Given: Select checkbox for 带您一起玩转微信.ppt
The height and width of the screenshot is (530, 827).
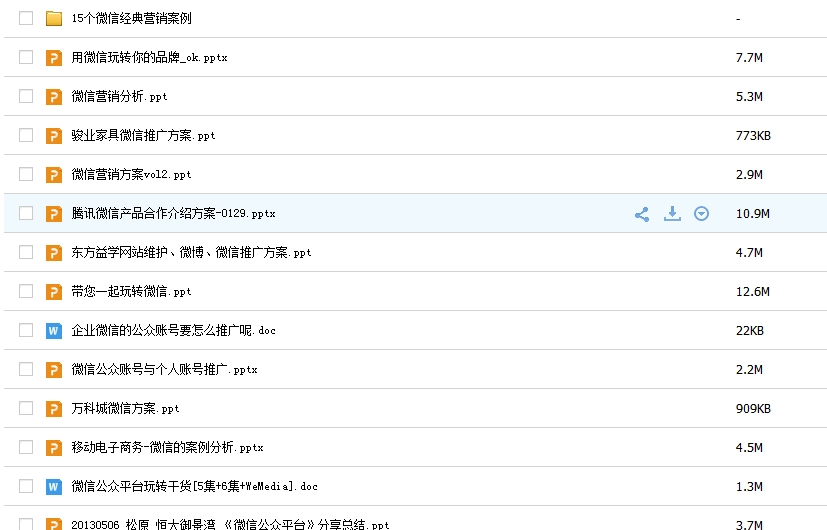Looking at the screenshot, I should (x=26, y=291).
